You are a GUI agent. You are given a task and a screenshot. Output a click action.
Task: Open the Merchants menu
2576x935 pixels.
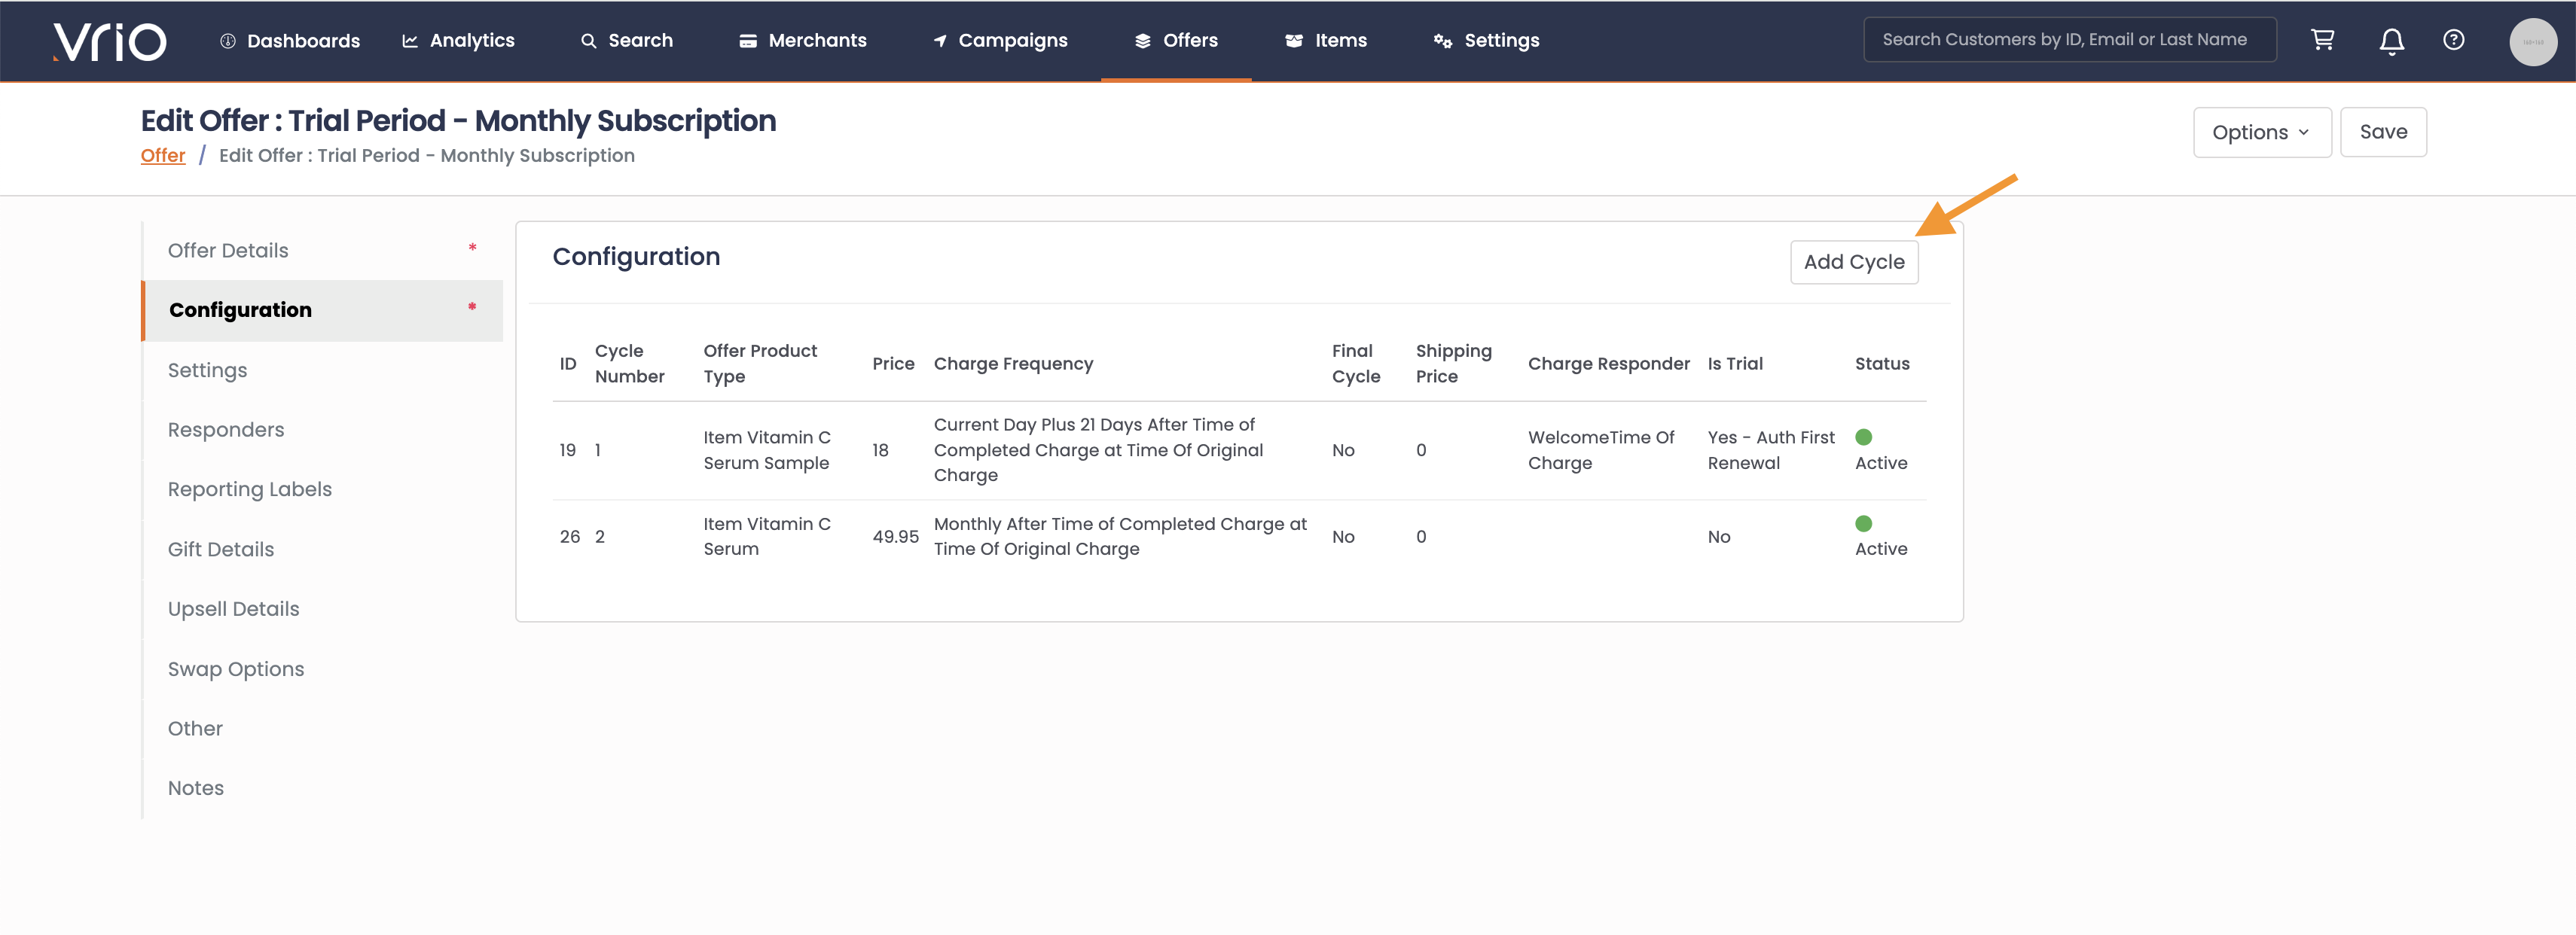(803, 41)
